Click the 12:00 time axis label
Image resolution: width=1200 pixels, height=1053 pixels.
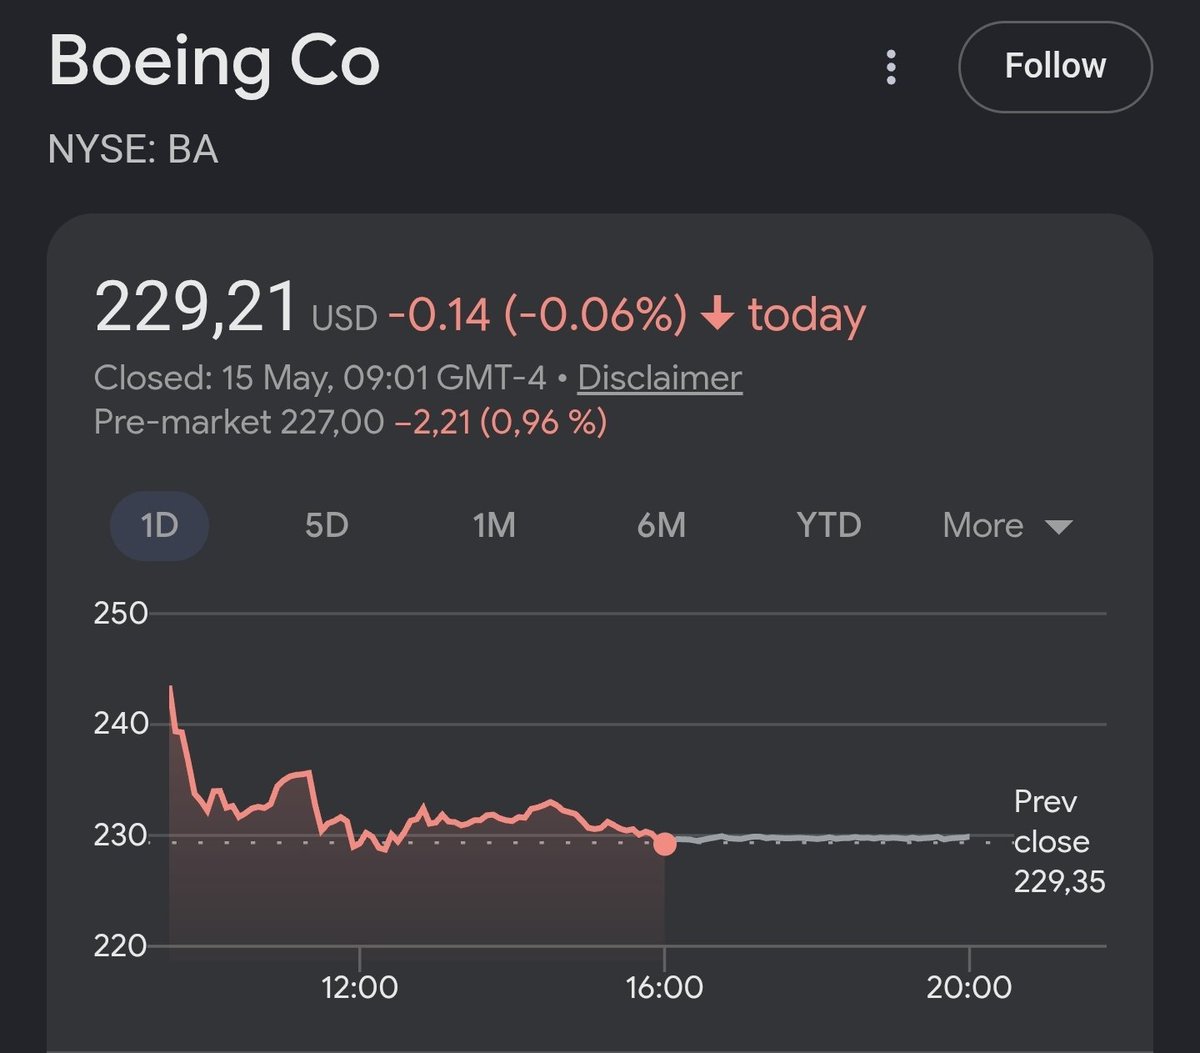(x=360, y=988)
